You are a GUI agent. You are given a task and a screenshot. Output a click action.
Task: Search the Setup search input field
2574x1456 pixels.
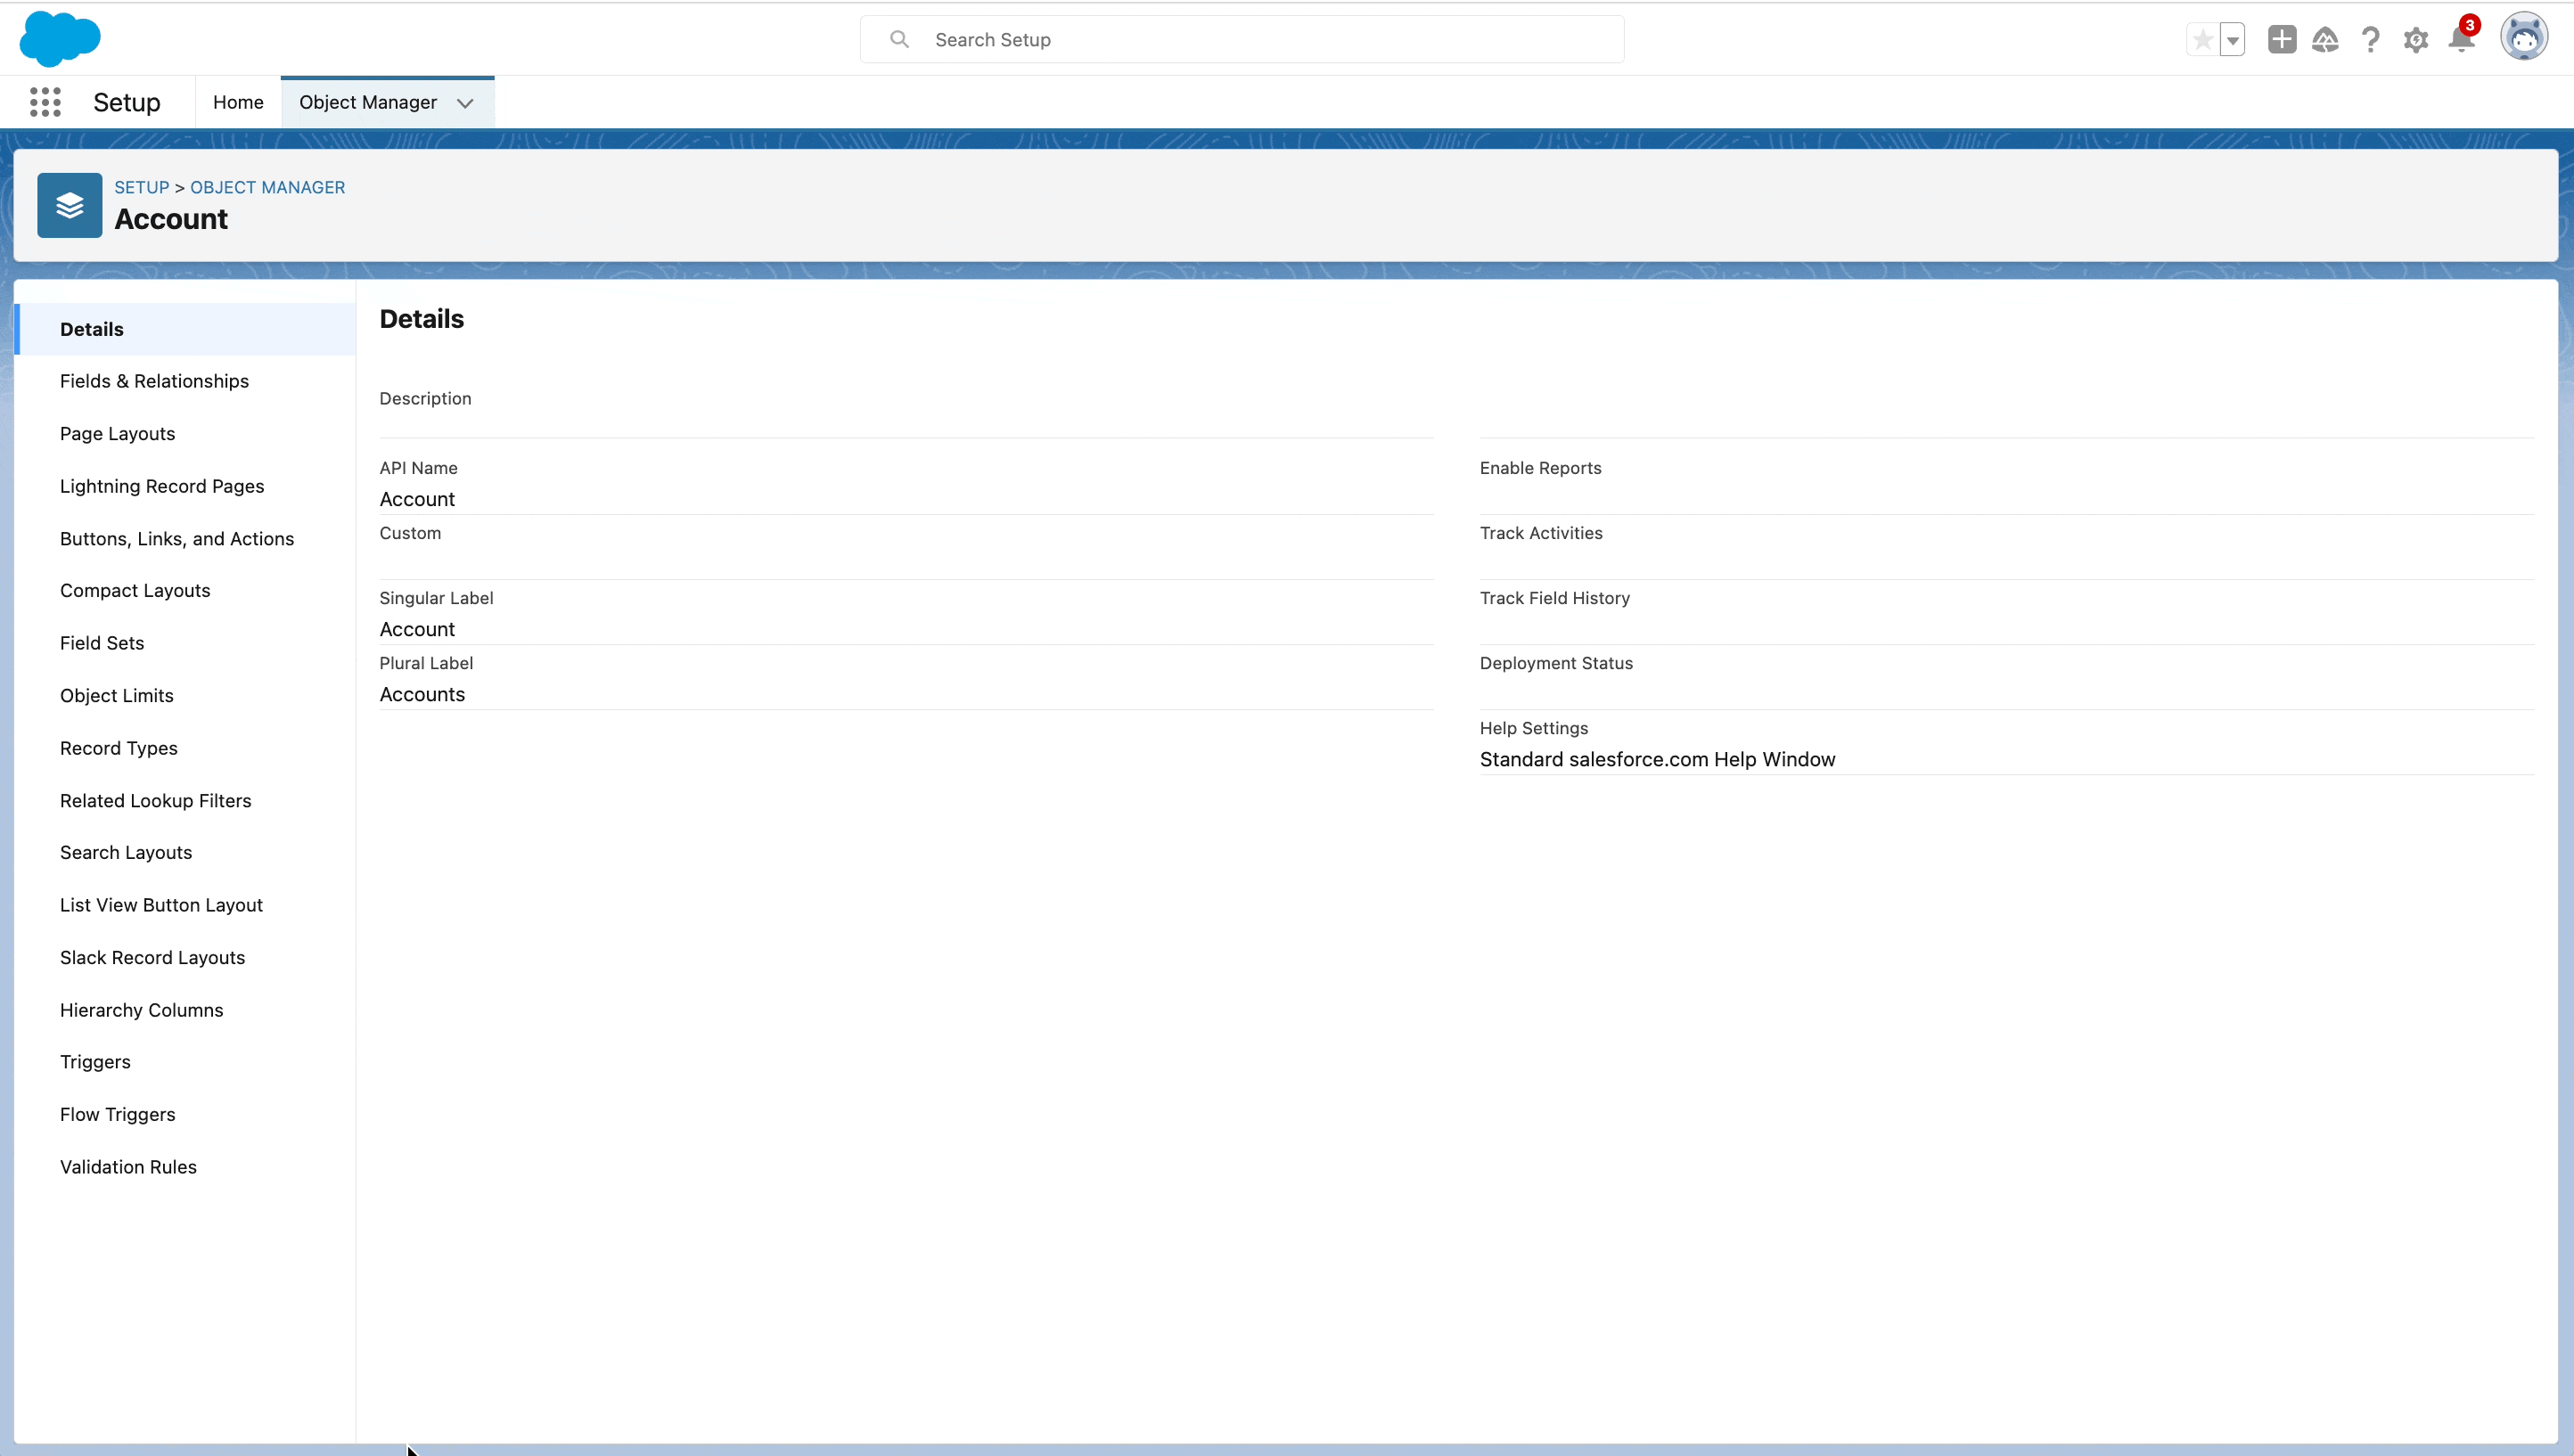tap(1242, 39)
